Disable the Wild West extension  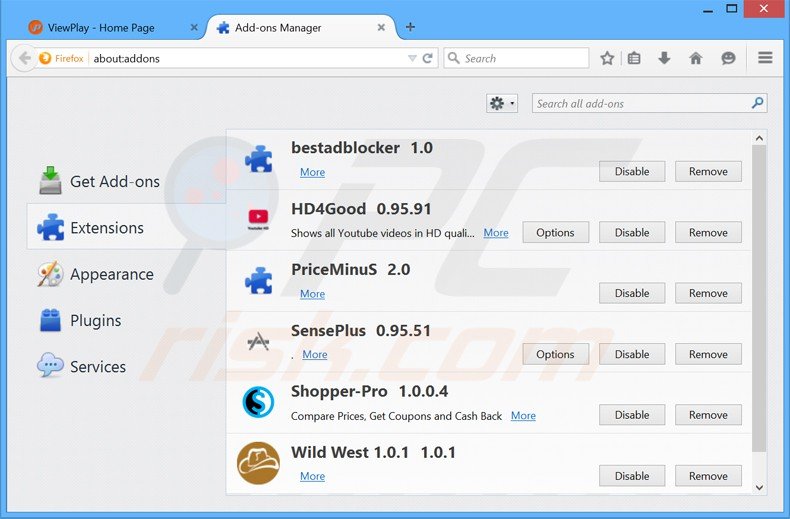[x=632, y=476]
